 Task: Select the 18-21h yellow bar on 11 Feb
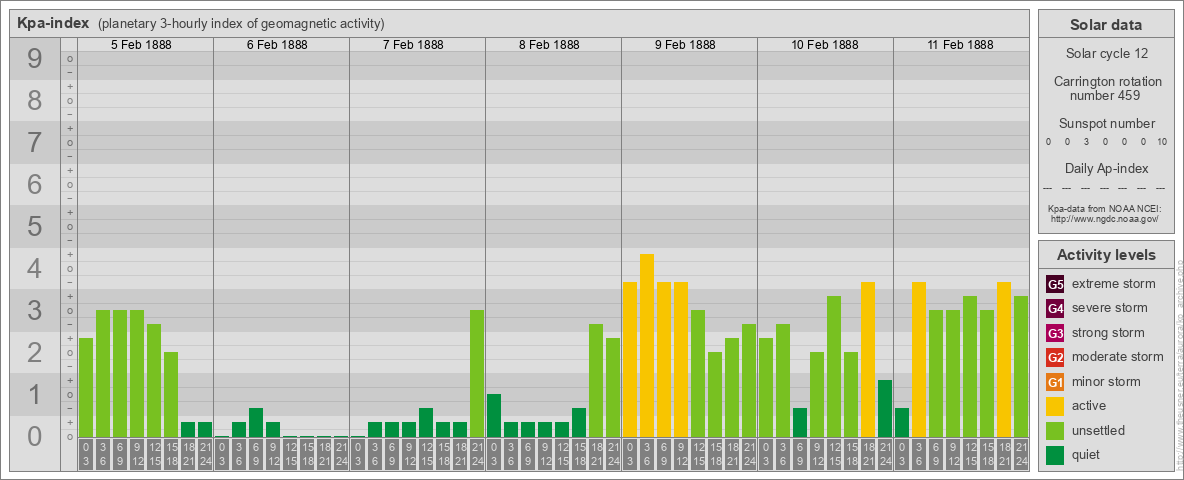click(x=1004, y=360)
